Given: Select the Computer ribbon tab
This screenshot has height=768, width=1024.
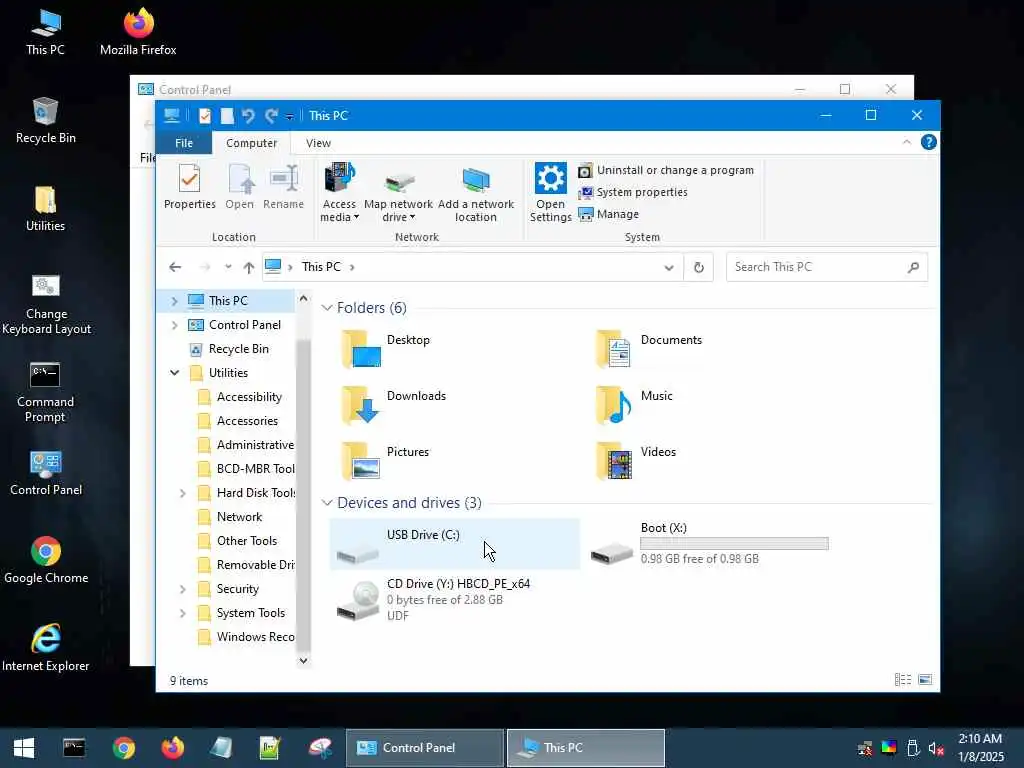Looking at the screenshot, I should [251, 142].
